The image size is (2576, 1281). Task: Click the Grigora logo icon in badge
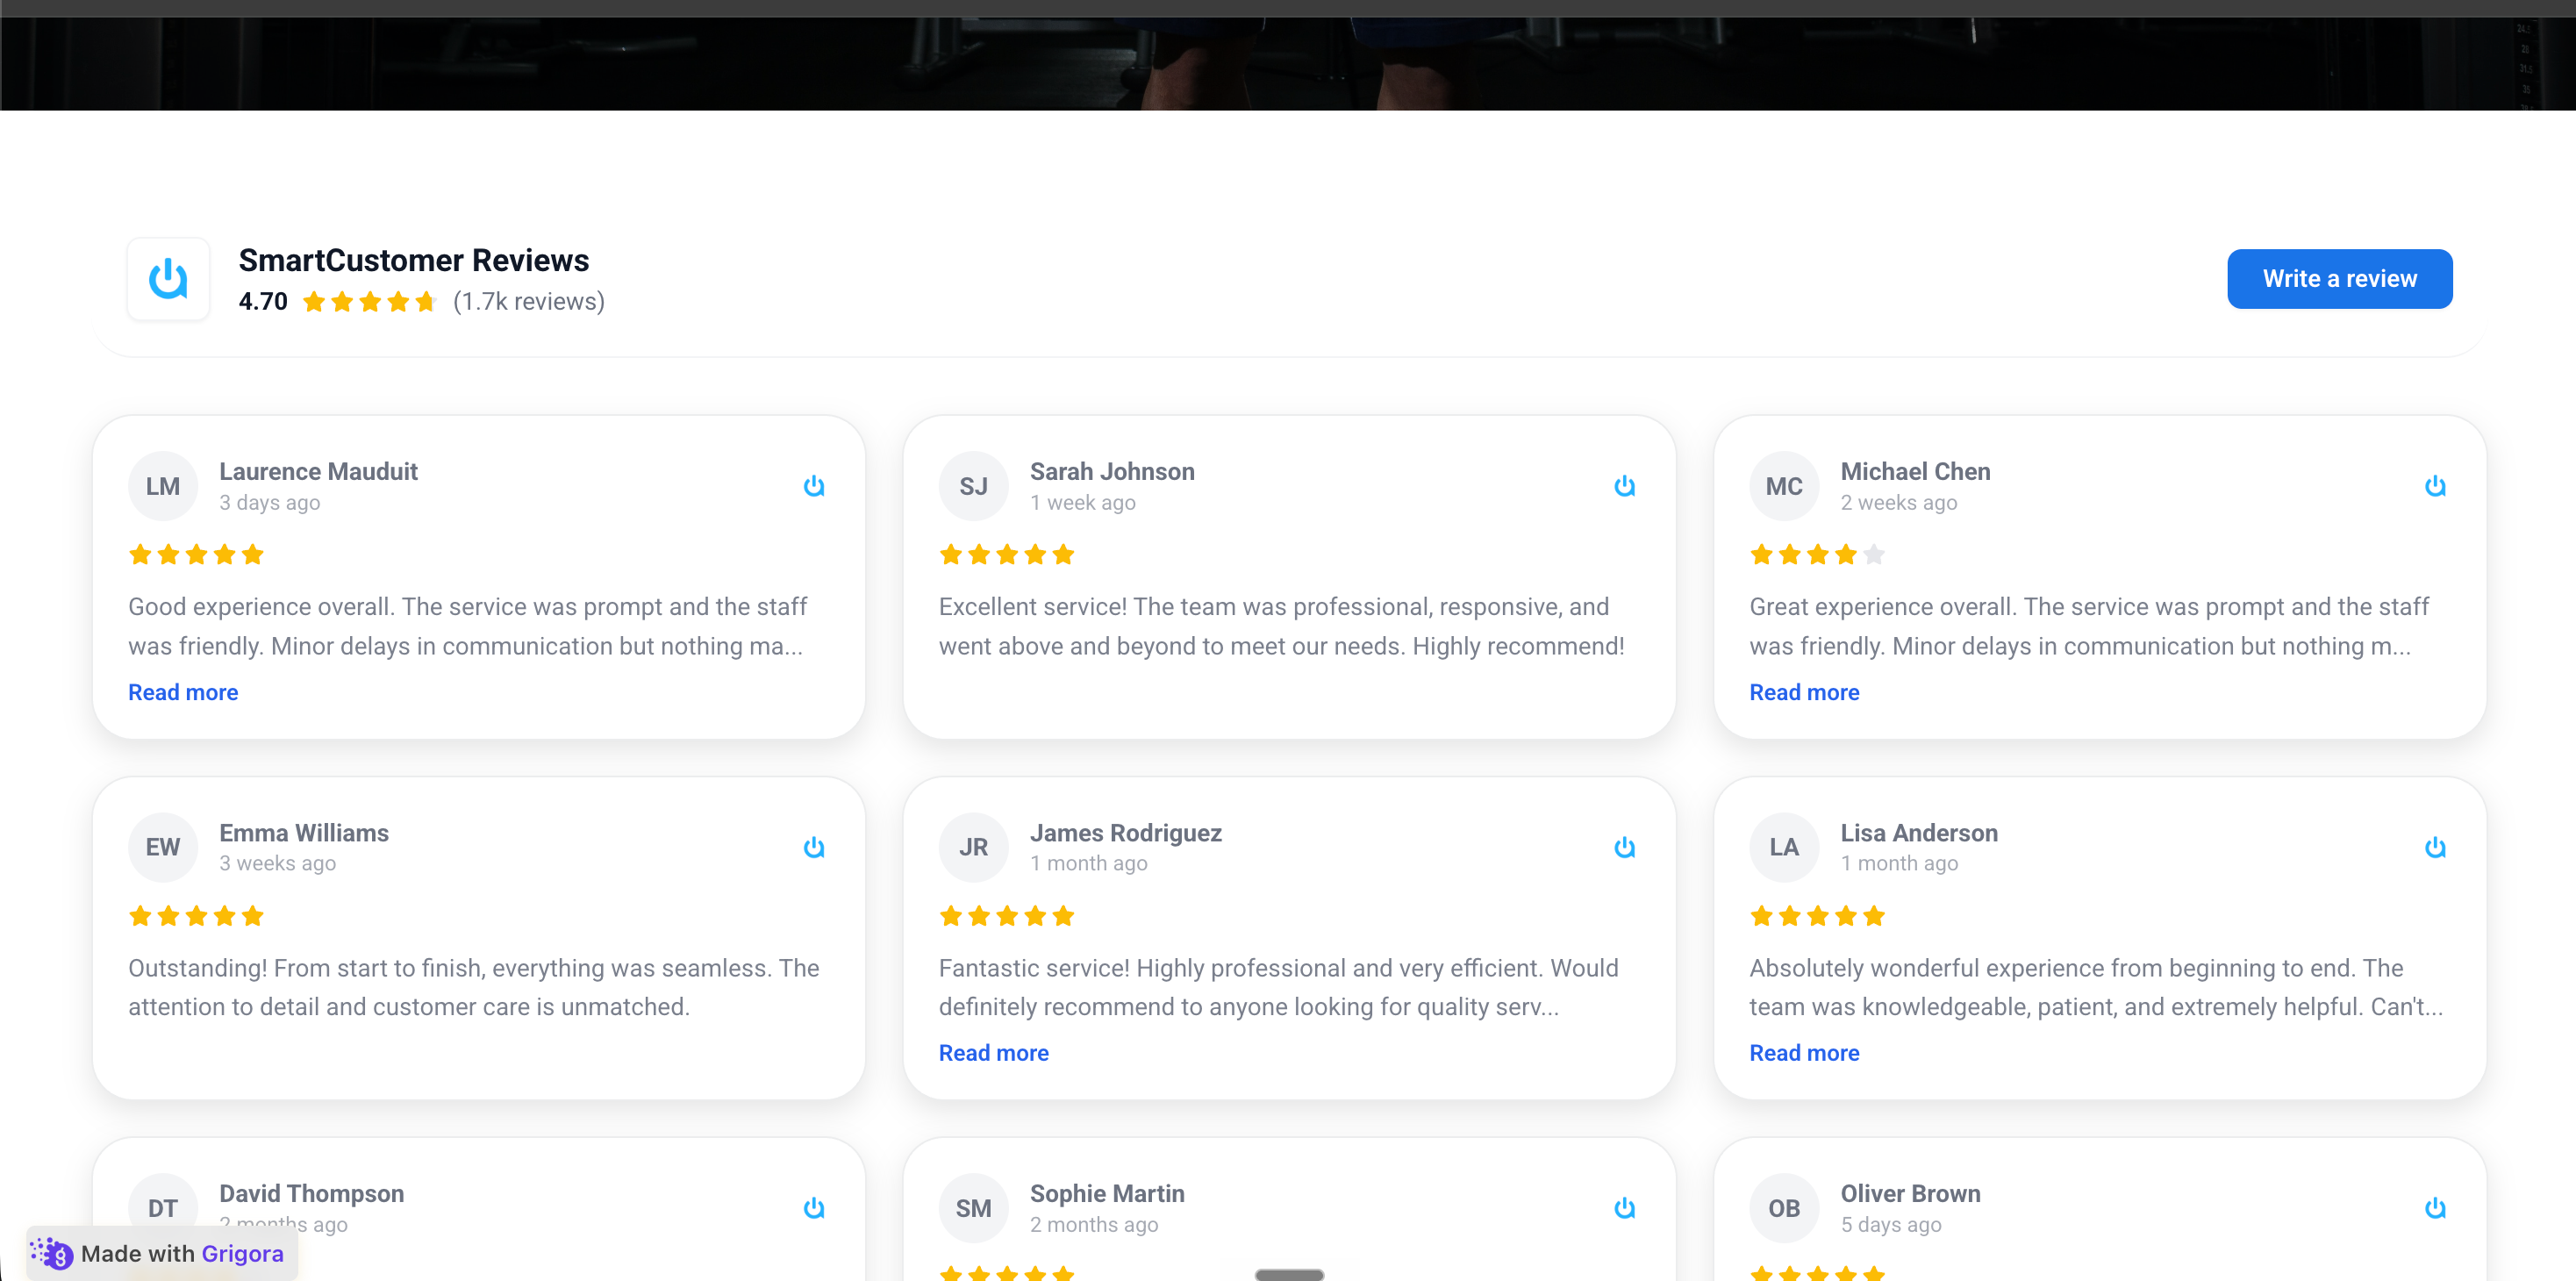pos(52,1253)
